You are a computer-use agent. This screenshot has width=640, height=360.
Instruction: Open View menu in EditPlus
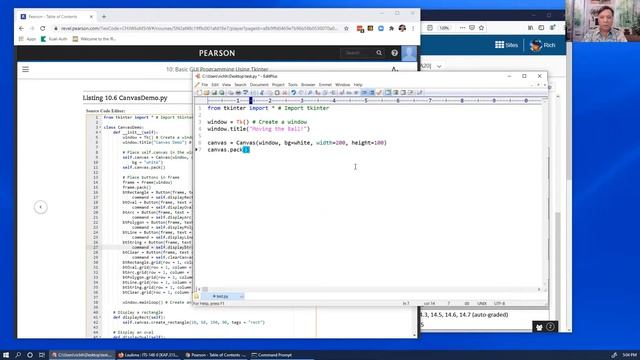point(227,84)
